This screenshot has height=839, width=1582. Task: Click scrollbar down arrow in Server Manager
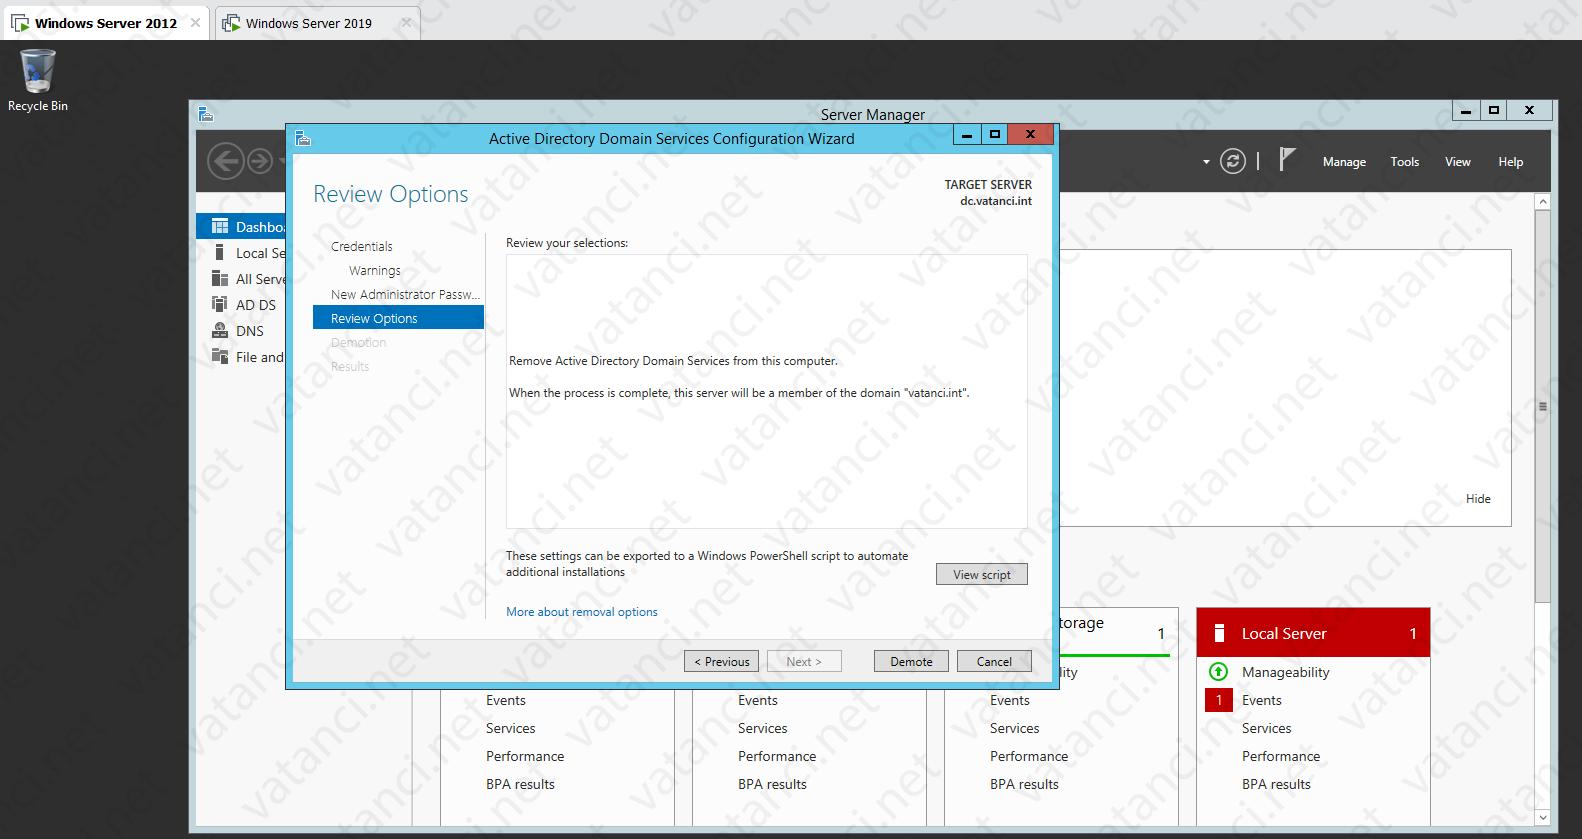(1542, 817)
